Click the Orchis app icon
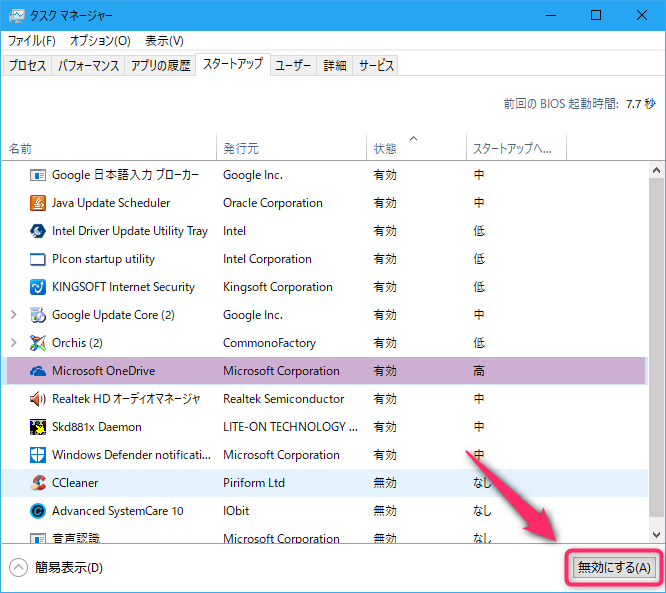Screen dimensions: 666x593 (38, 343)
